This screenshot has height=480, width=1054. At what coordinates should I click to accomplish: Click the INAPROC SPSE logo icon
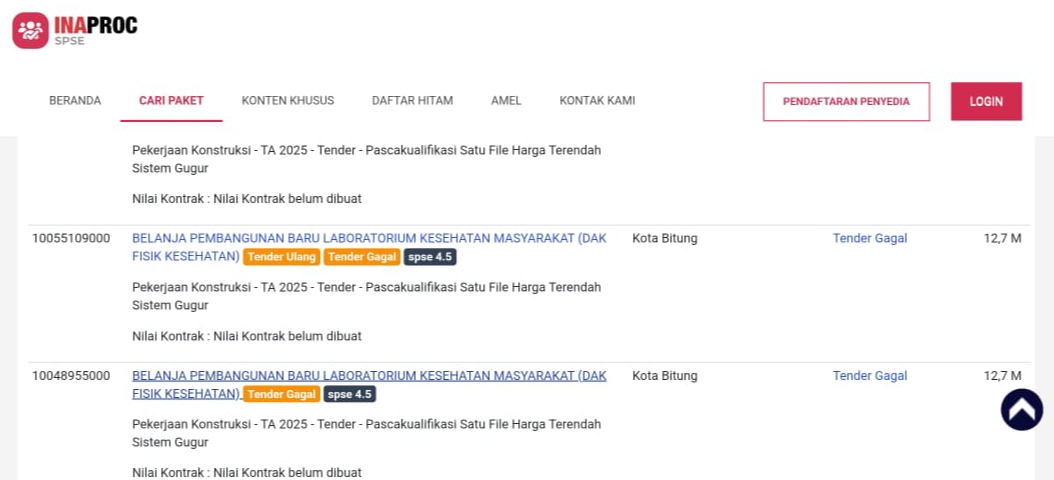point(30,30)
